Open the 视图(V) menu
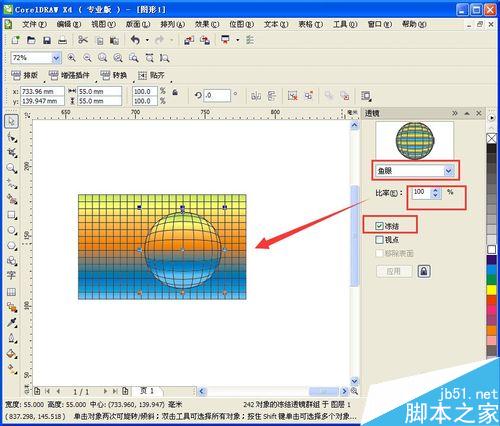The width and height of the screenshot is (500, 426). pos(103,24)
